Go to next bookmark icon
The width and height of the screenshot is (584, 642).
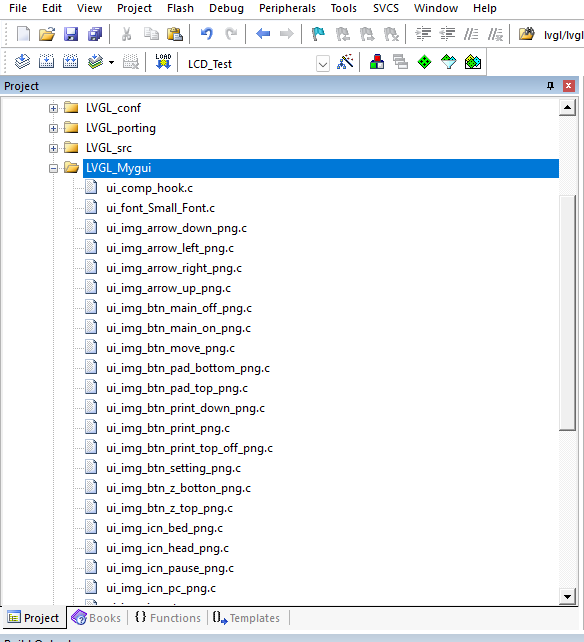click(x=367, y=34)
